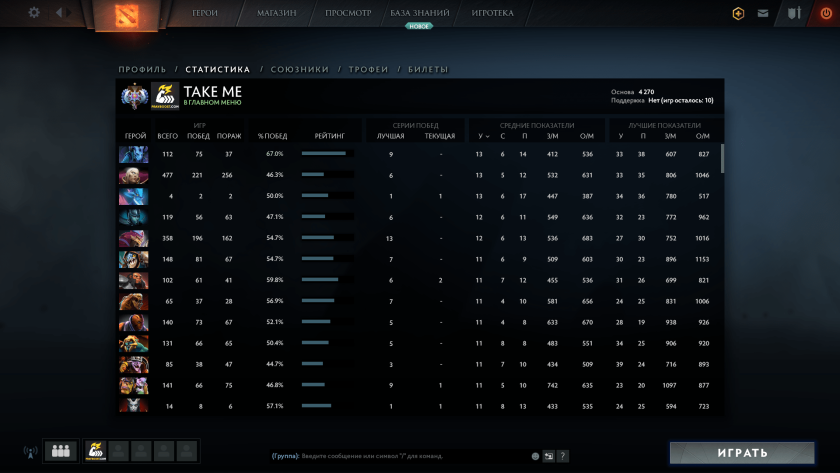
Task: Click the Dota 2 logo home button
Action: (x=126, y=15)
